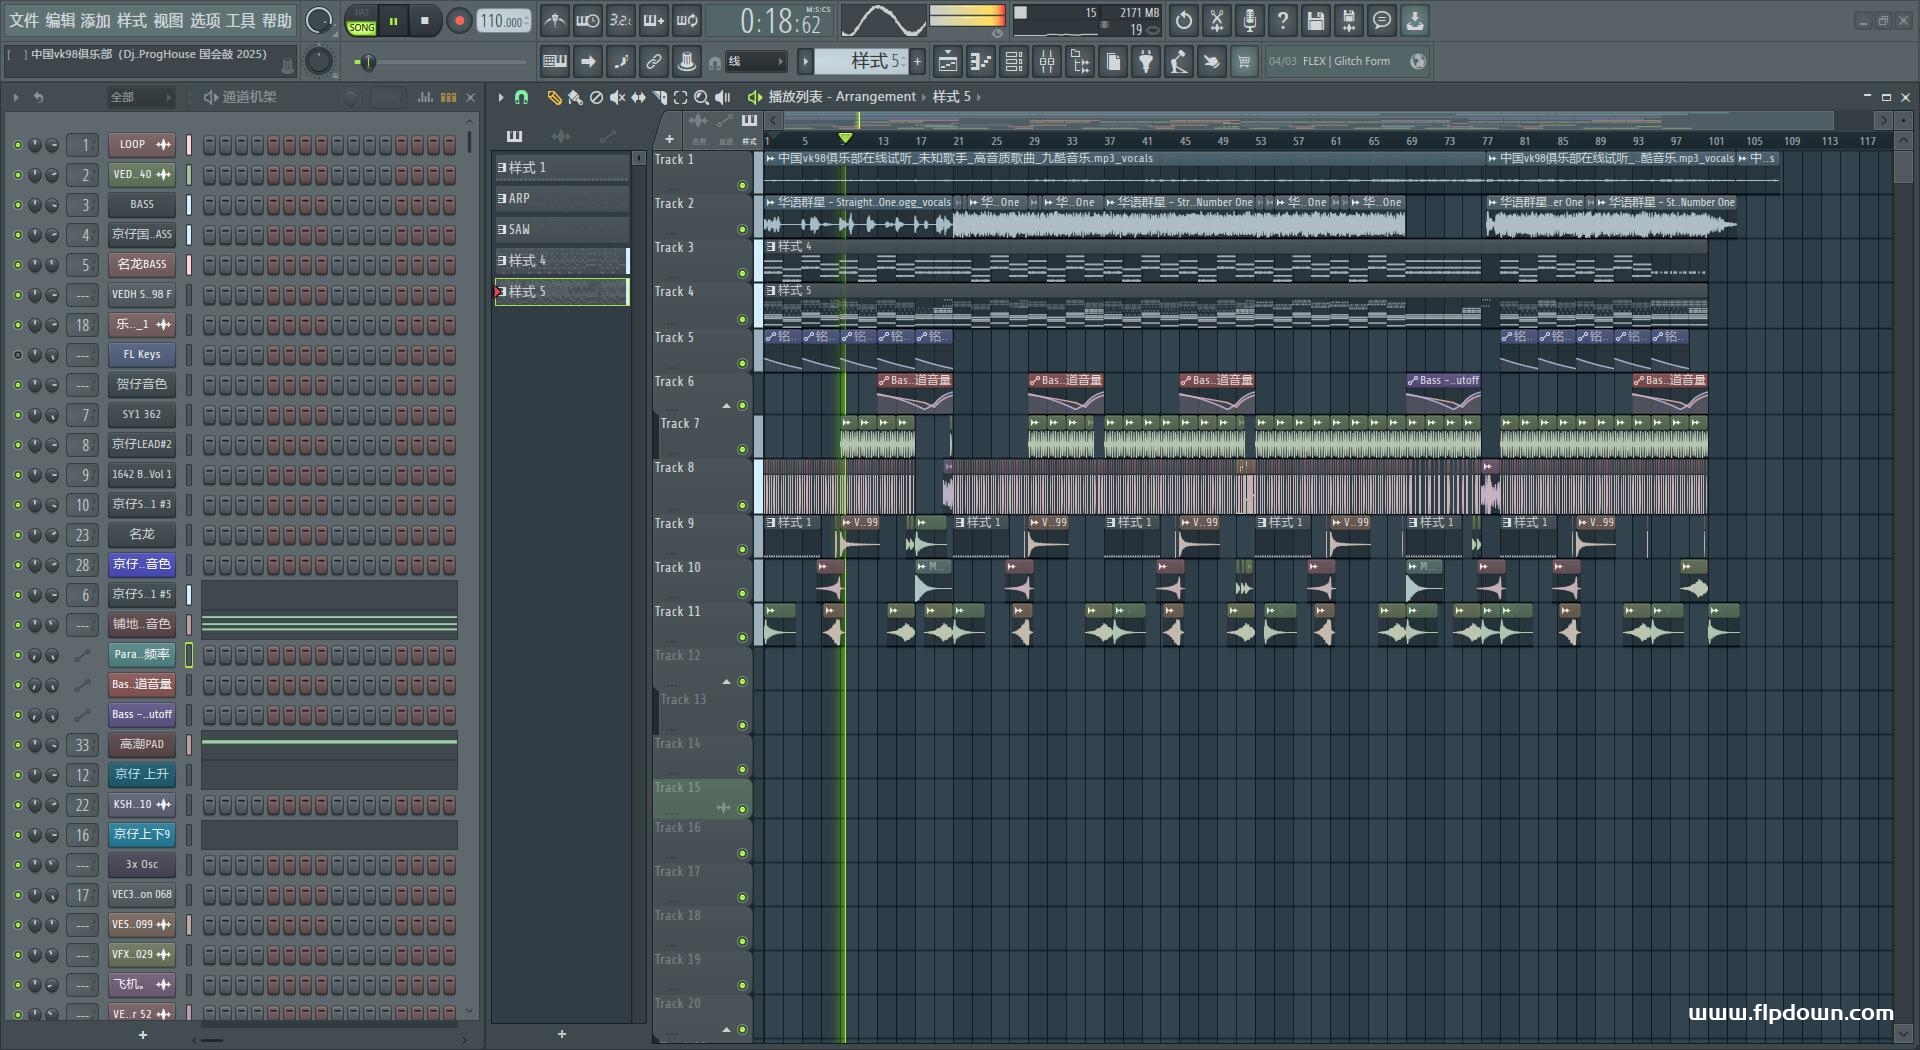Viewport: 1920px width, 1050px height.
Task: Select the mute tool in playlist toolbar
Action: pos(617,97)
